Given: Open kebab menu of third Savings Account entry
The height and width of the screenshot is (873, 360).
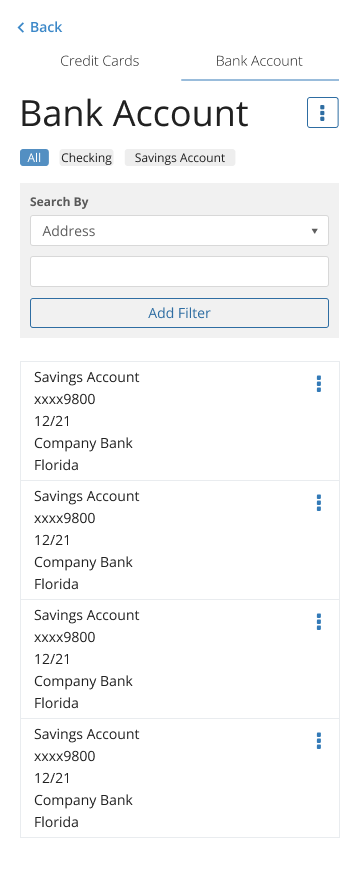Looking at the screenshot, I should (x=319, y=622).
